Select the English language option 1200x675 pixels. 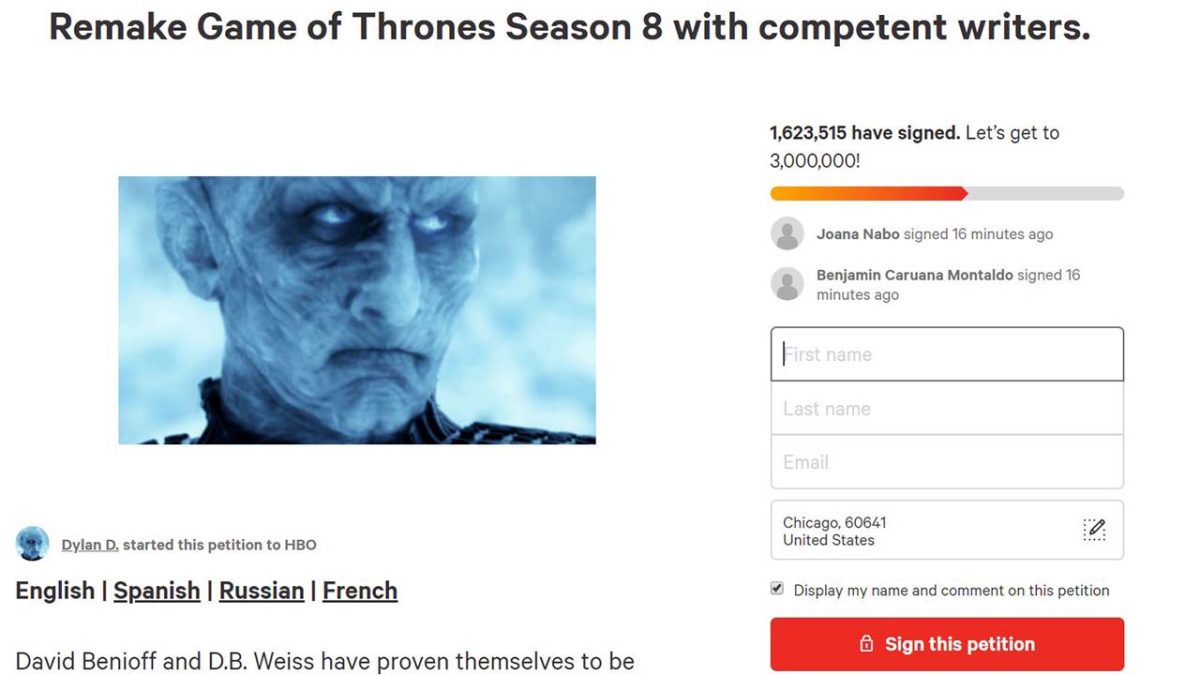coord(55,591)
